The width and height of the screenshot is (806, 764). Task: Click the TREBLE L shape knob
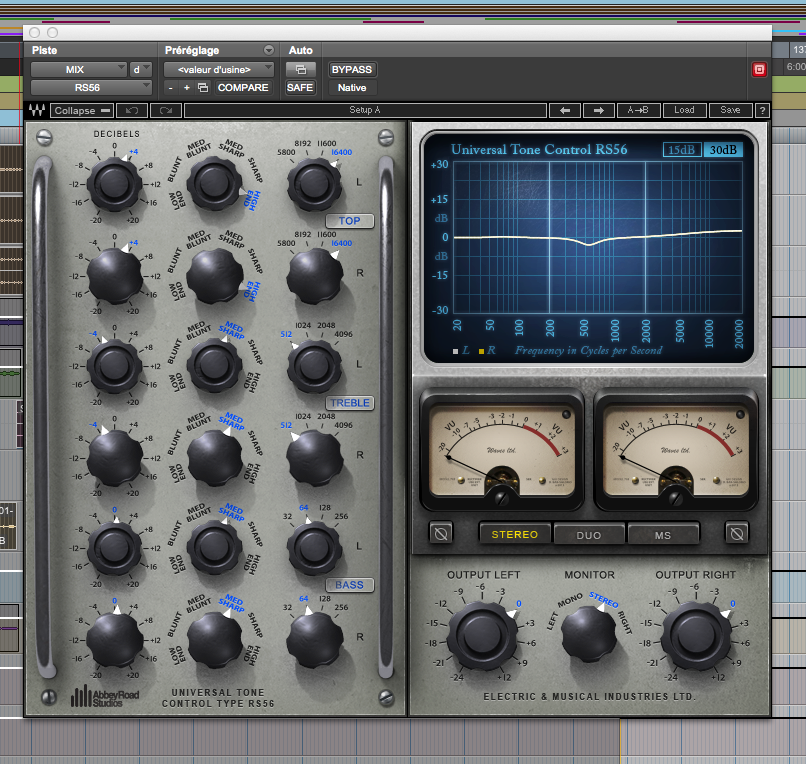(214, 366)
